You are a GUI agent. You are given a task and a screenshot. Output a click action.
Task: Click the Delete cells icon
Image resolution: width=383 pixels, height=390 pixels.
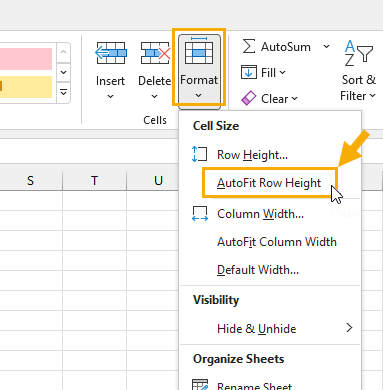[x=155, y=53]
